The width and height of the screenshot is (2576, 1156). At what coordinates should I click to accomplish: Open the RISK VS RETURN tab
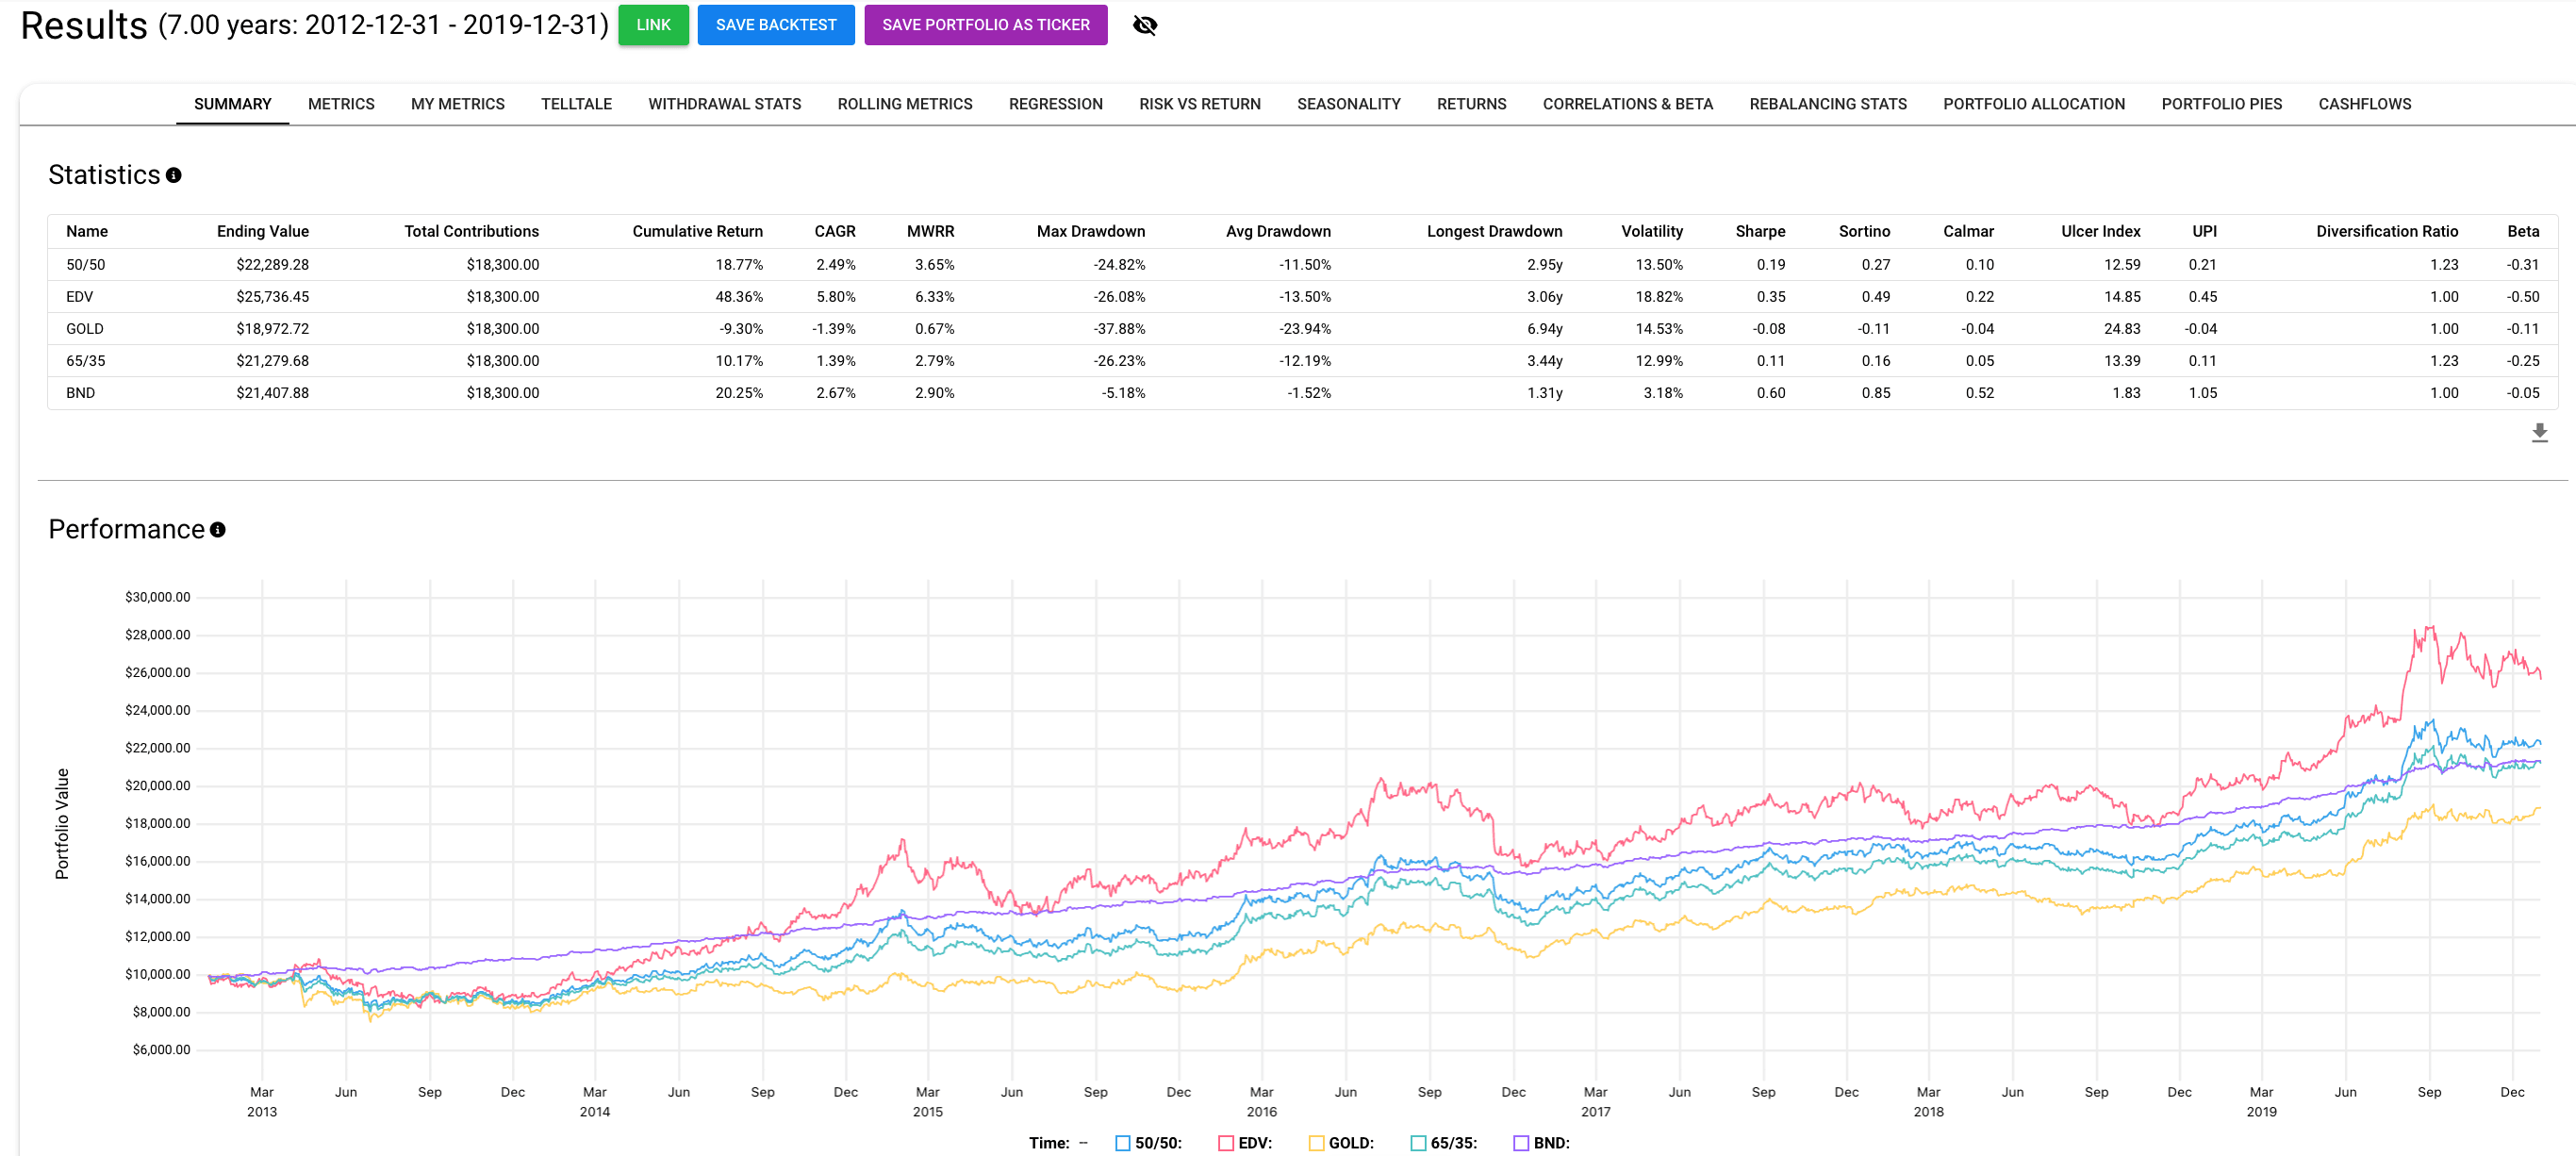1199,103
